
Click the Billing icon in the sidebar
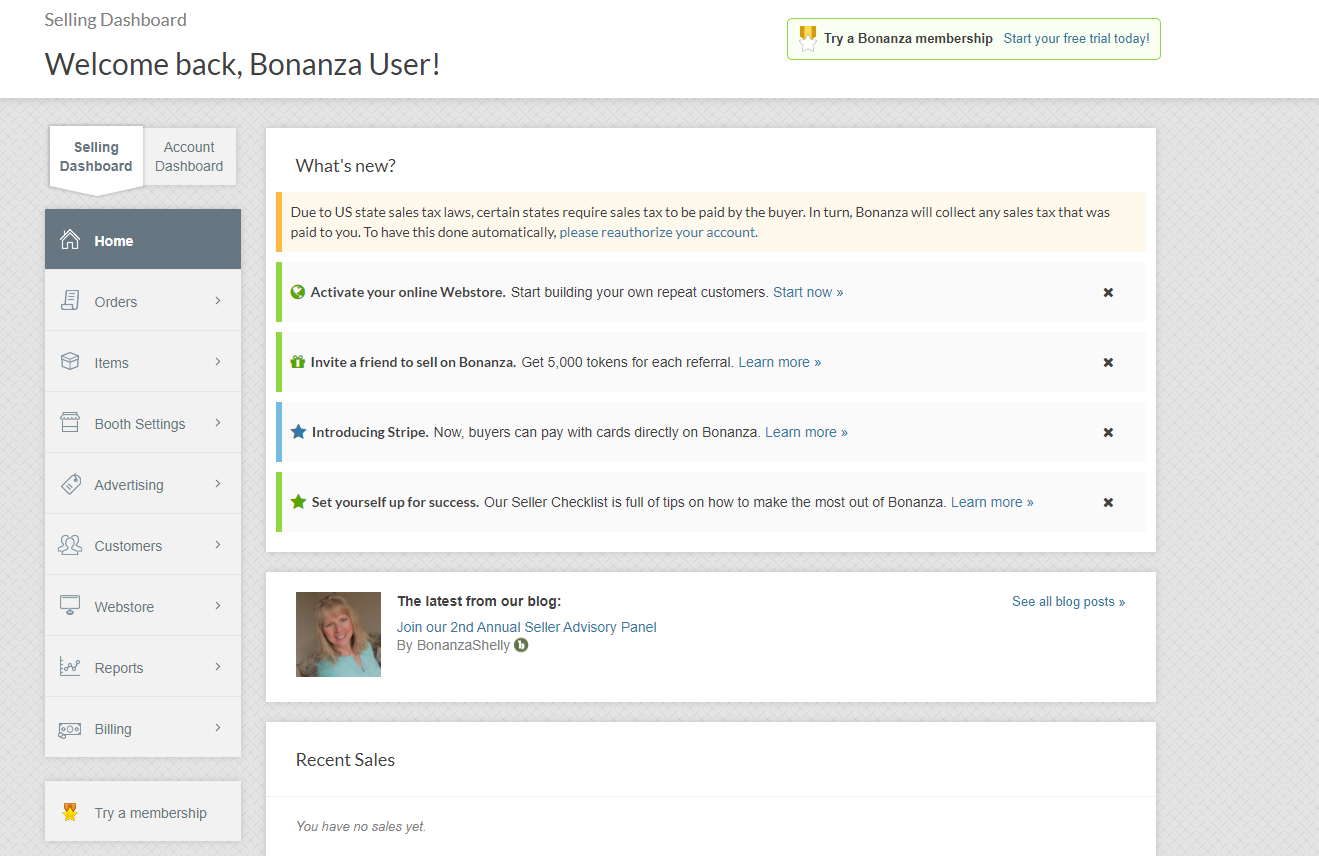click(x=70, y=727)
